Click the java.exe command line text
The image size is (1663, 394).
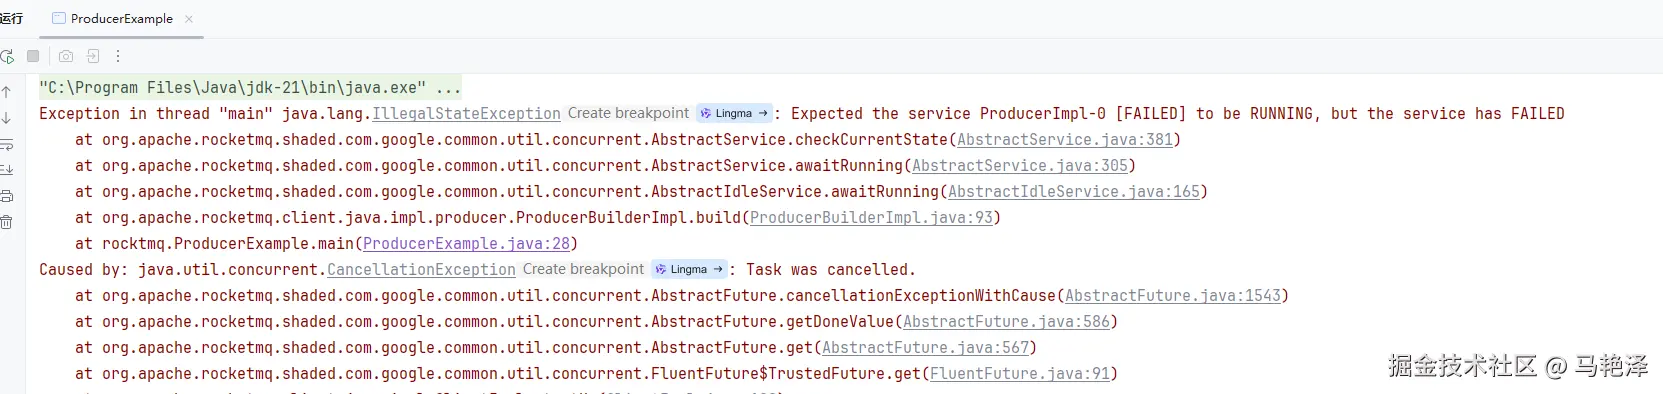point(250,88)
